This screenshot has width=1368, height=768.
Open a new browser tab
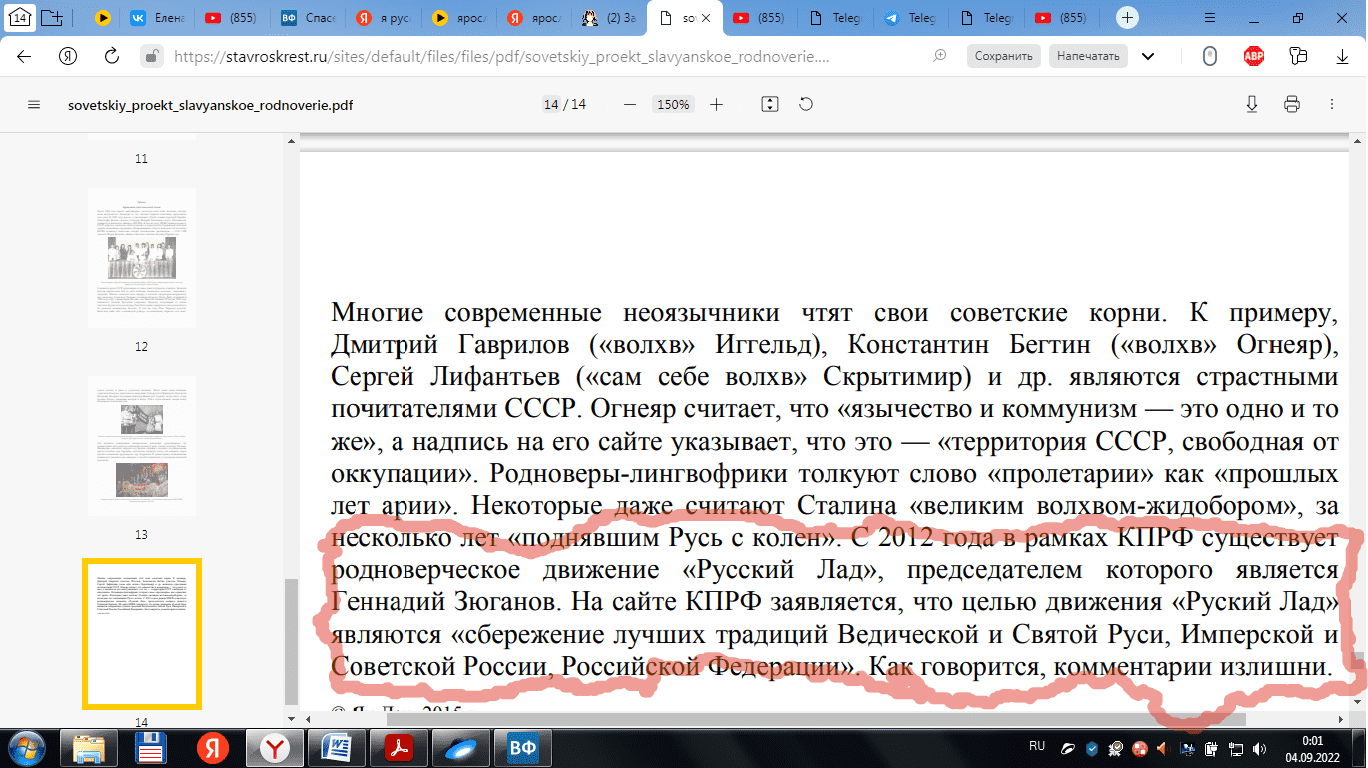click(x=1128, y=18)
